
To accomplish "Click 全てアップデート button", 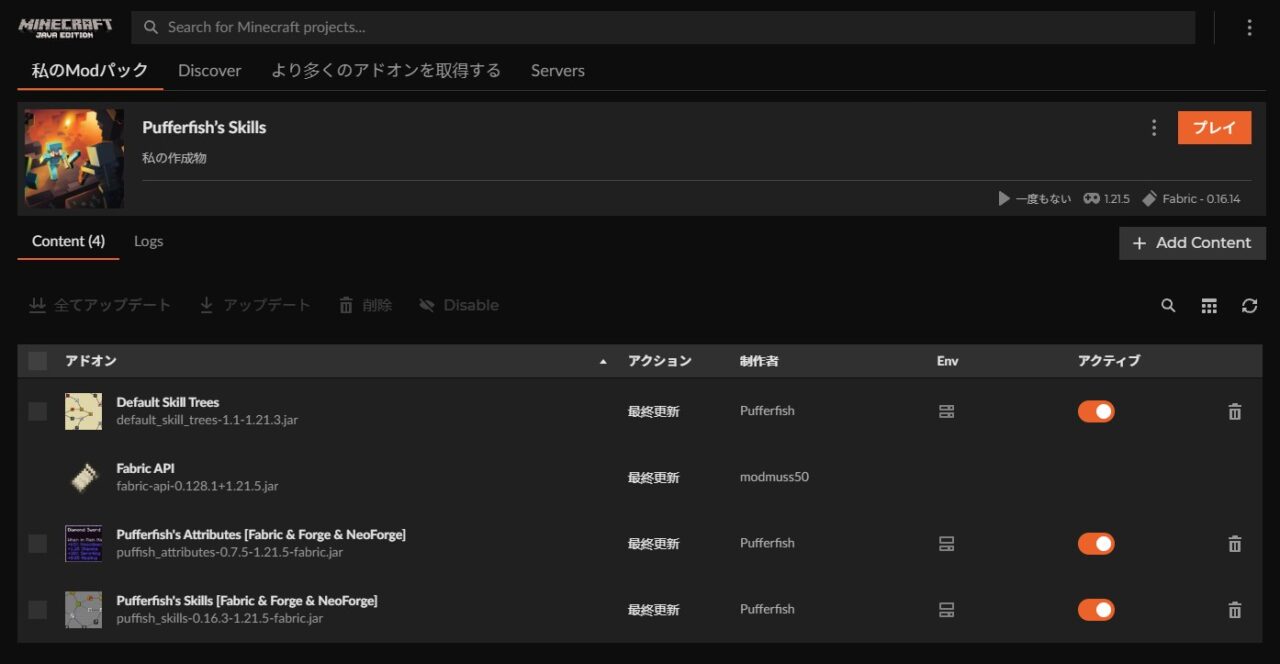I will (x=100, y=305).
